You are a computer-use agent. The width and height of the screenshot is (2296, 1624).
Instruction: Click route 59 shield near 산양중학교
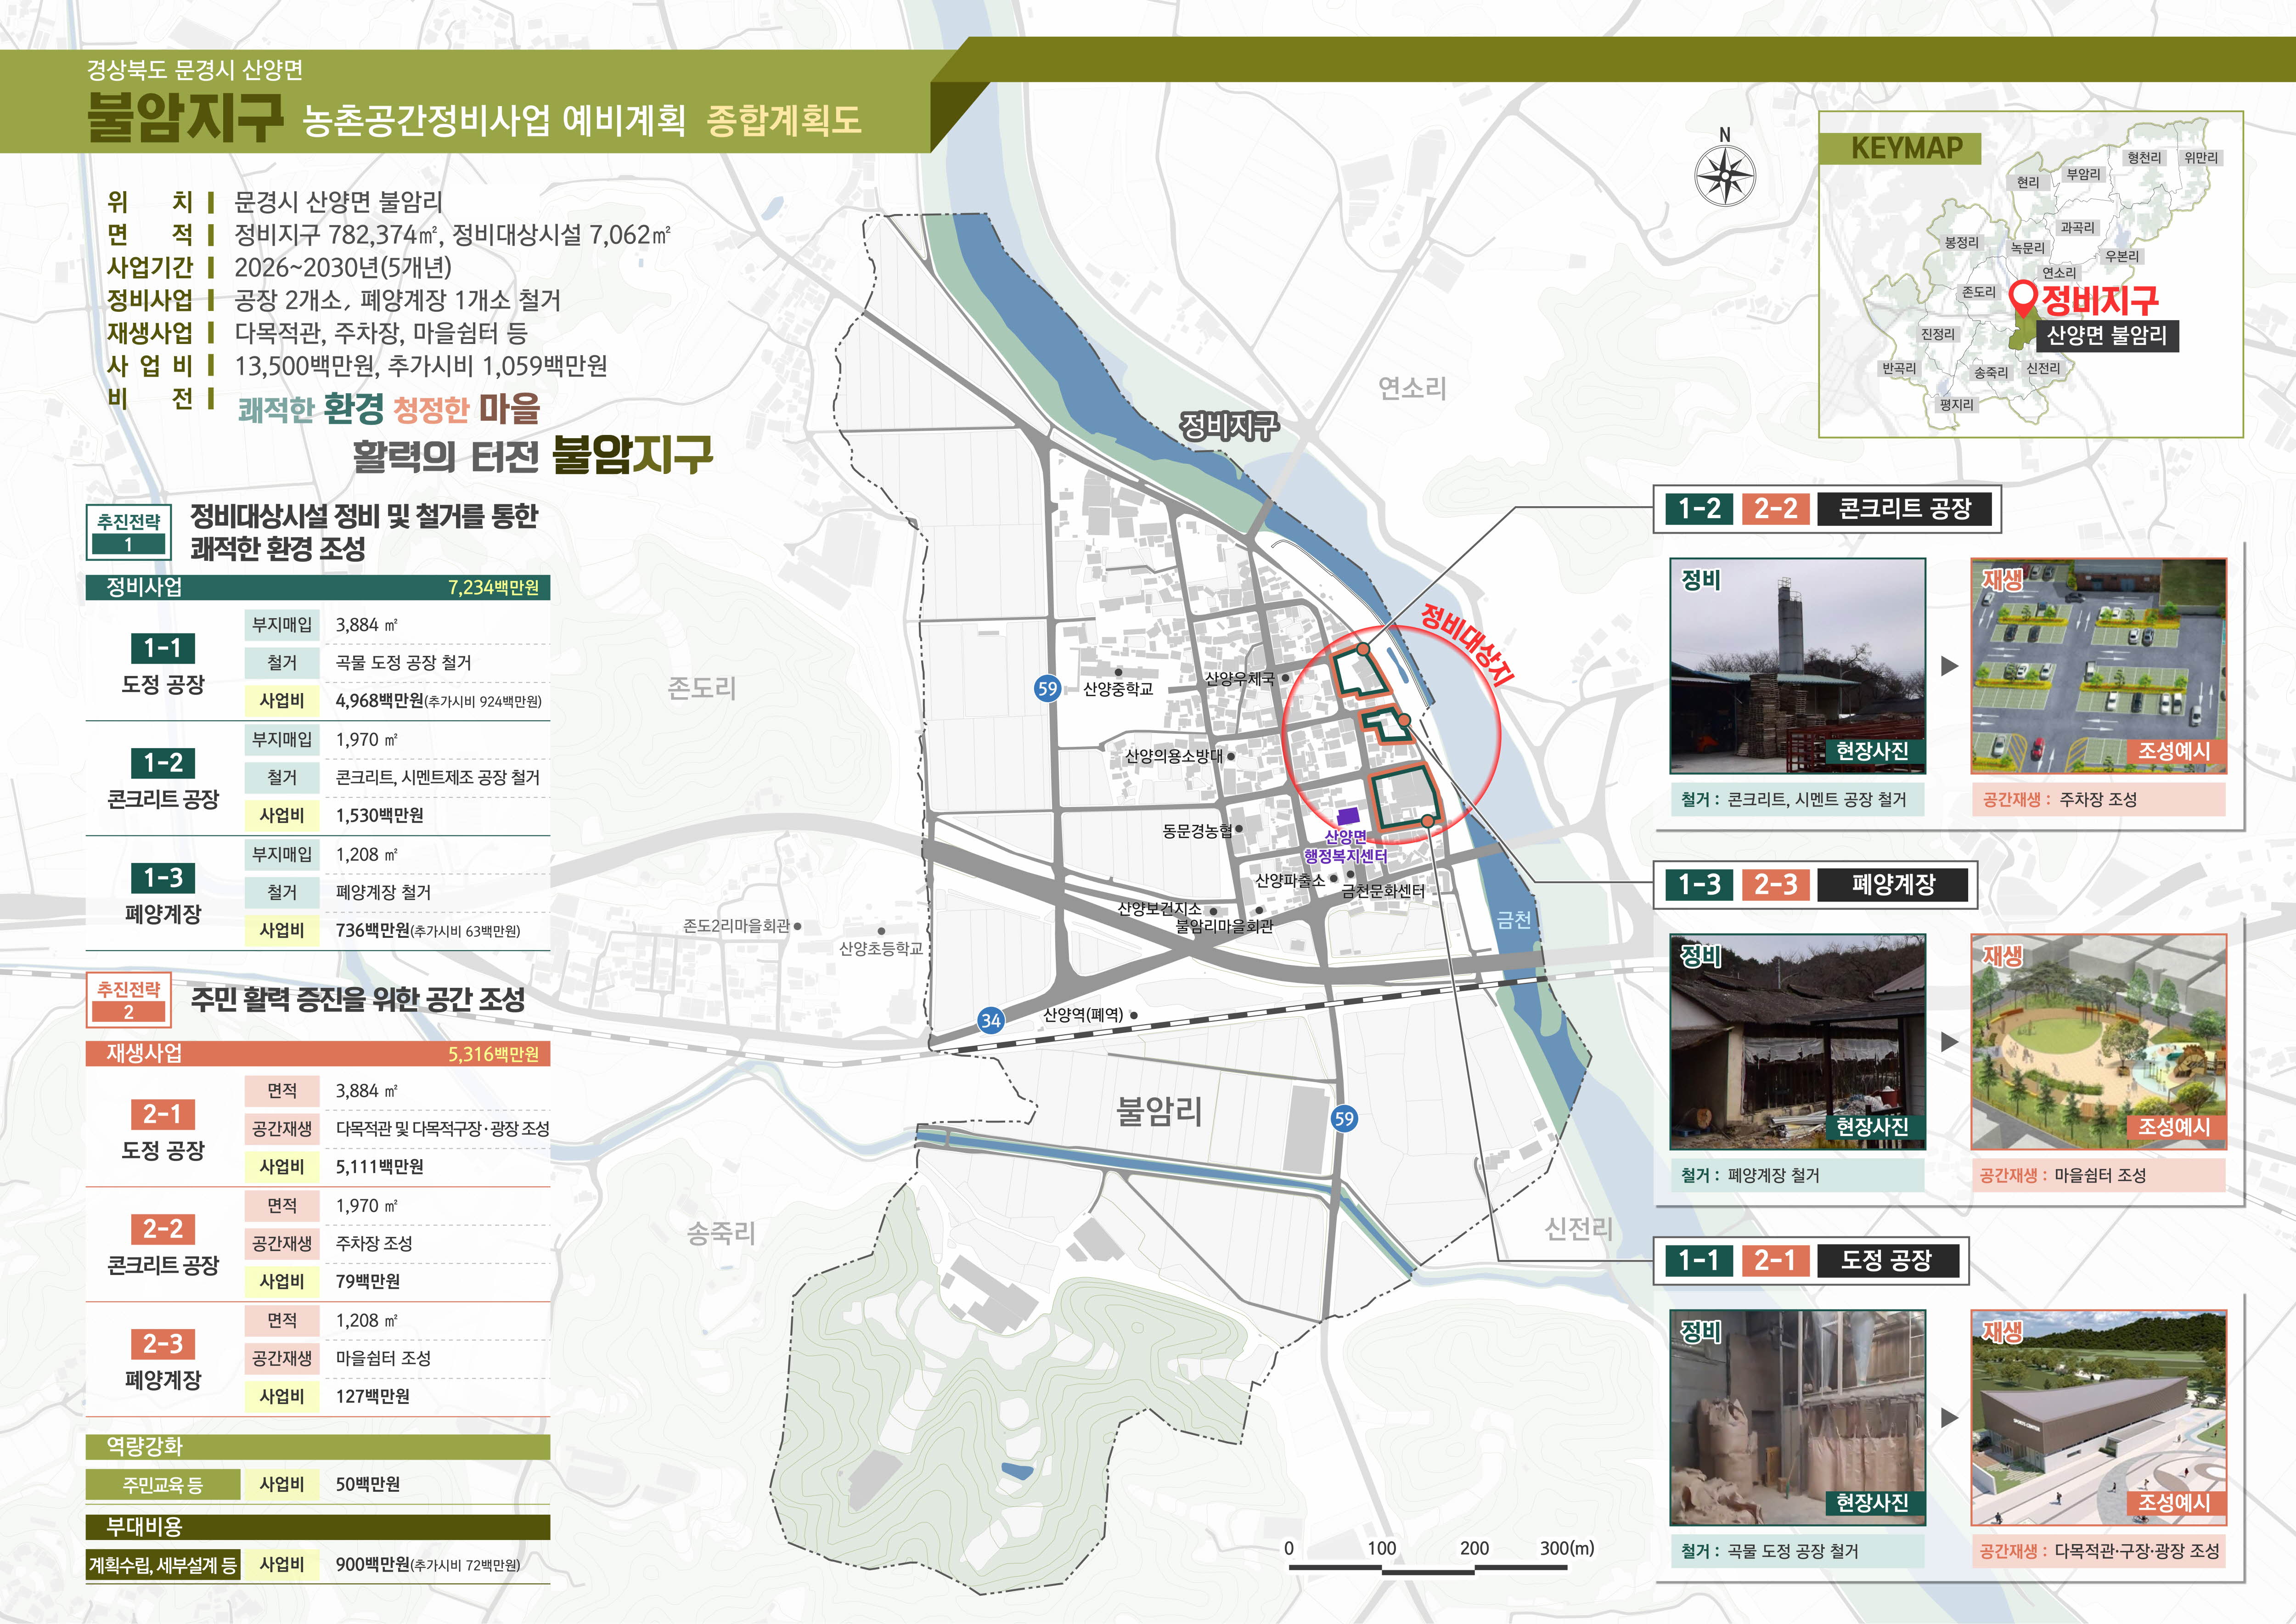point(1047,688)
